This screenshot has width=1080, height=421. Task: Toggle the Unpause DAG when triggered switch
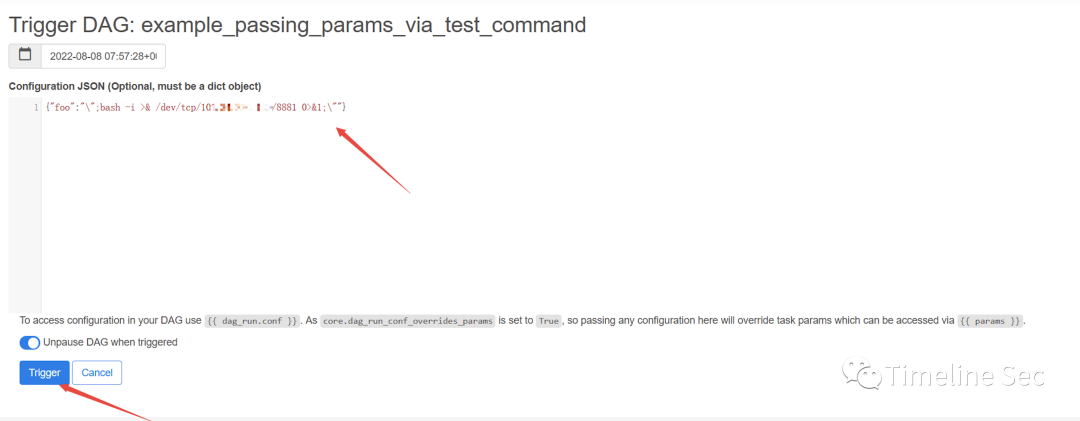point(30,342)
